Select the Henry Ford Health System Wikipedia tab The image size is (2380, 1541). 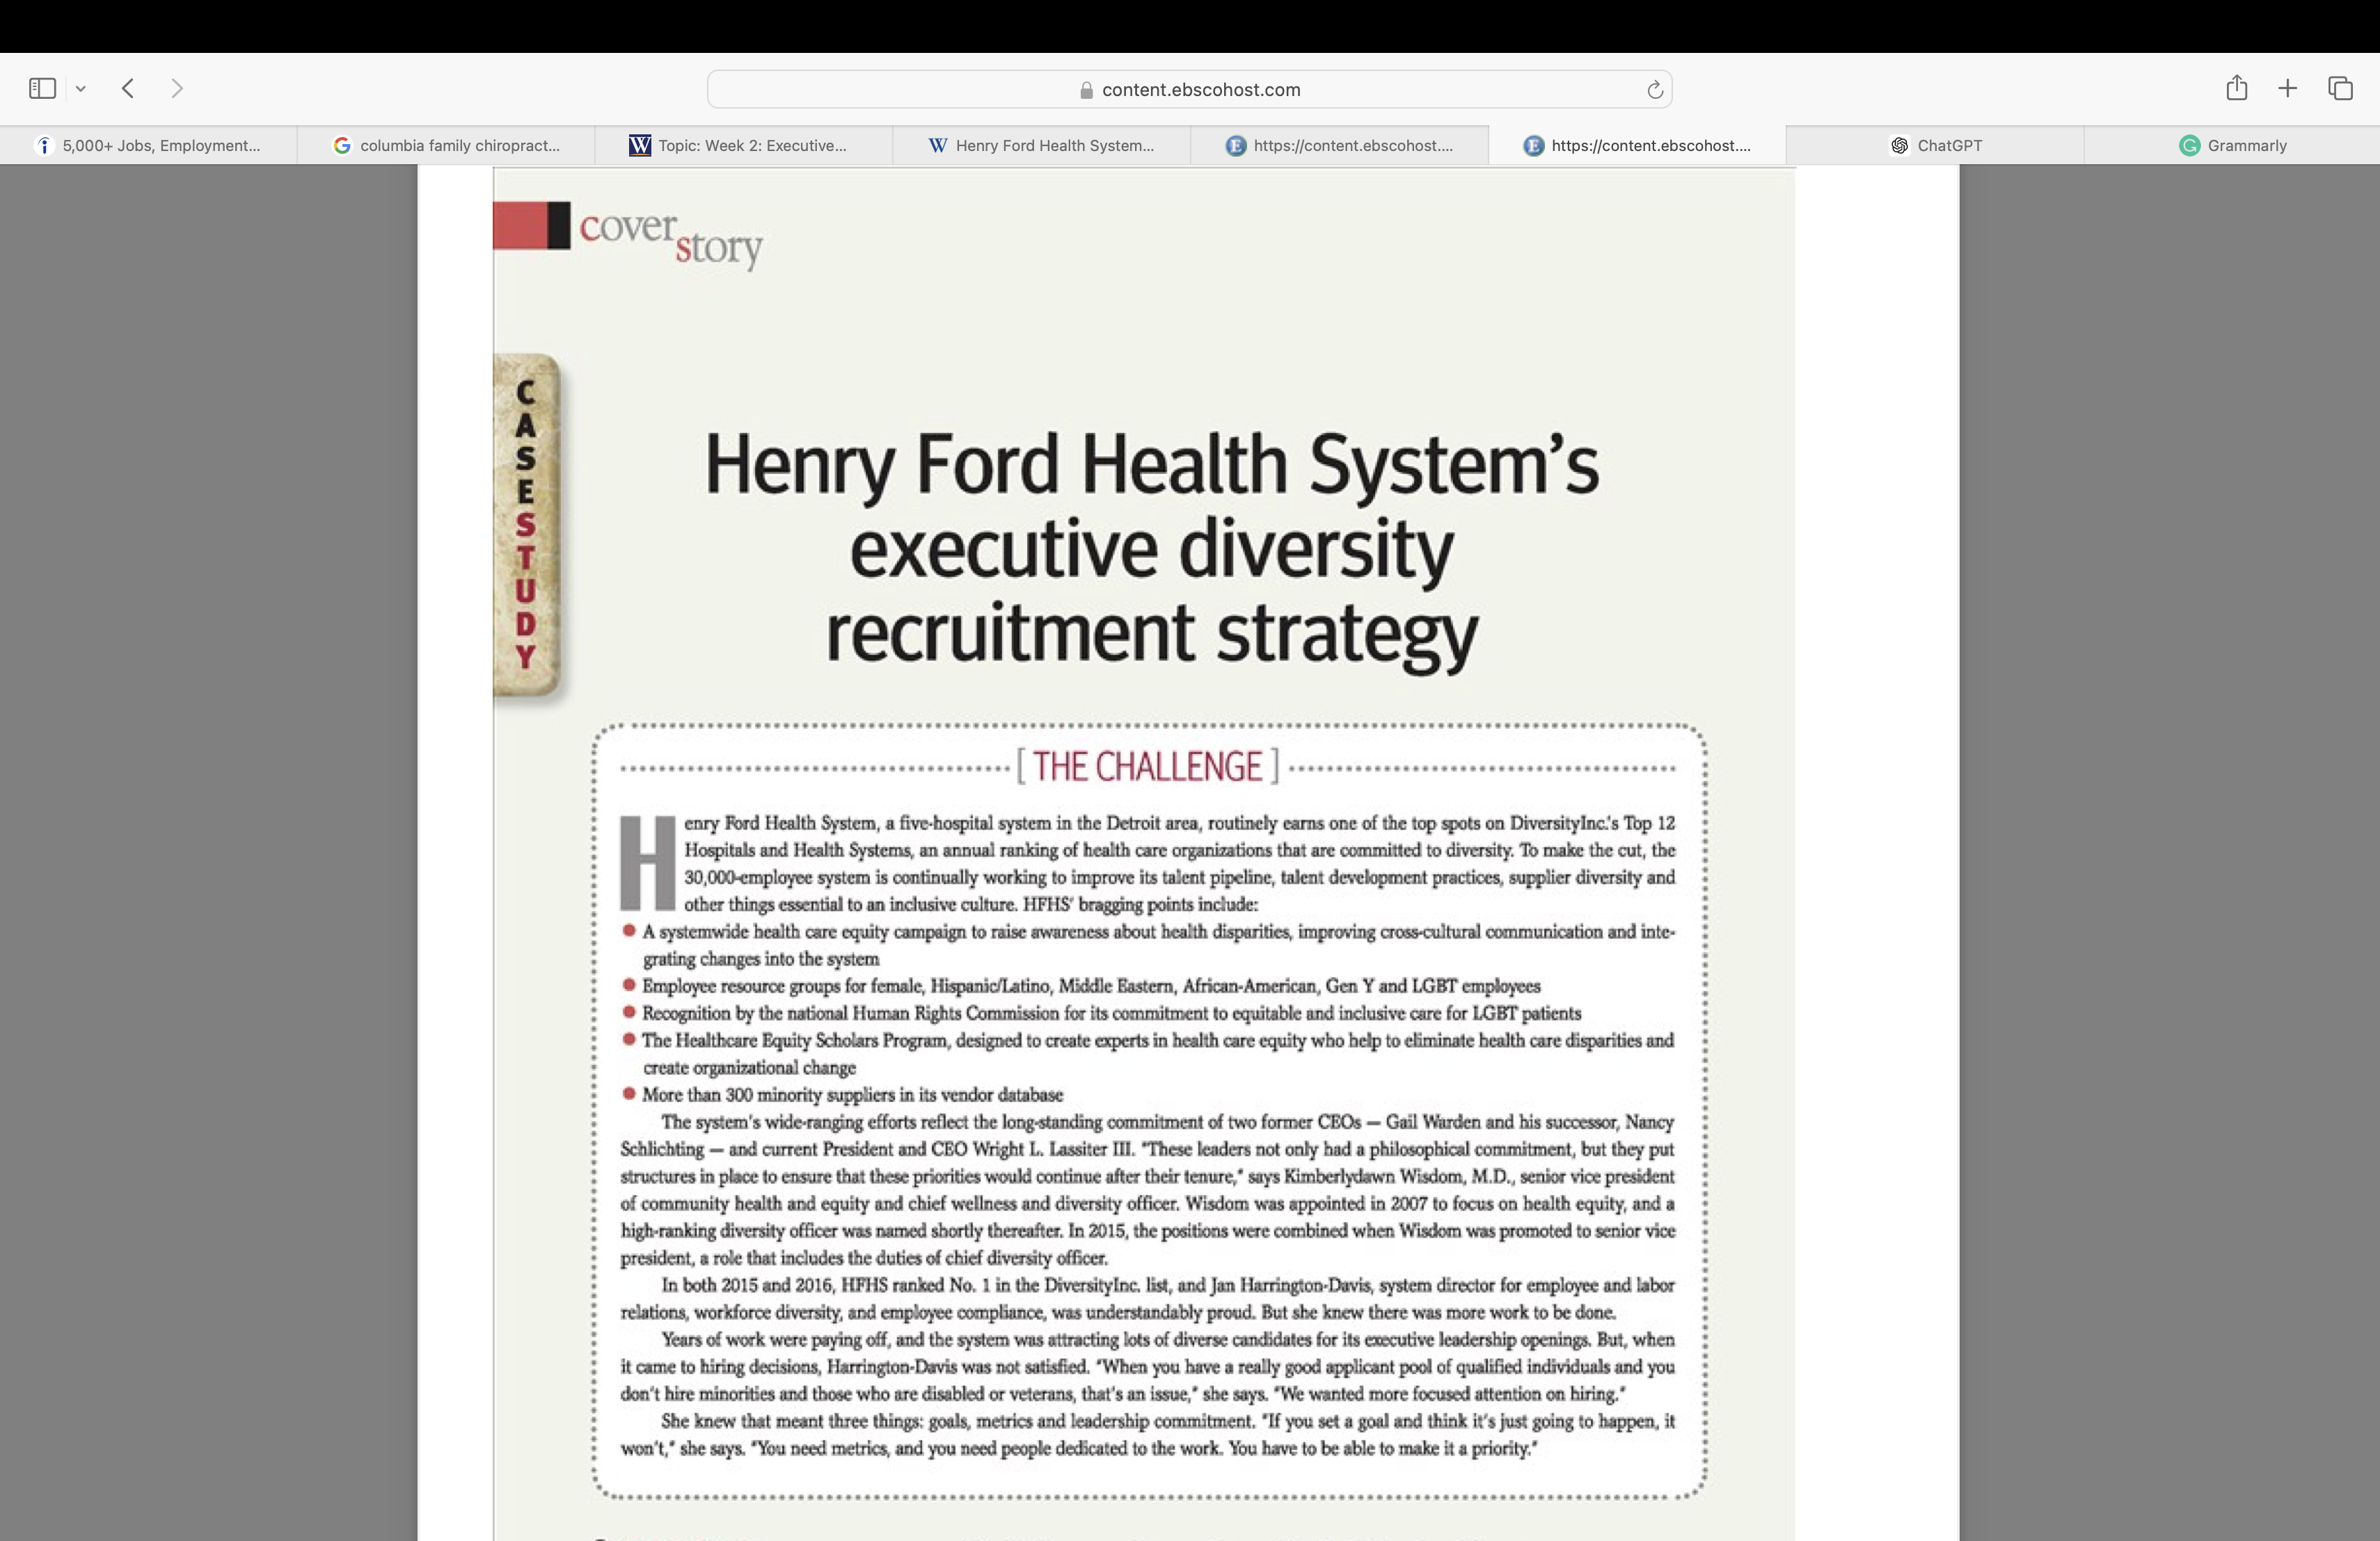[1042, 145]
